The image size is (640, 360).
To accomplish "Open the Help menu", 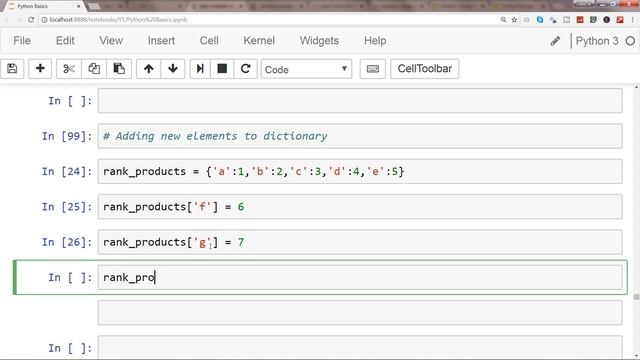I will (x=375, y=41).
